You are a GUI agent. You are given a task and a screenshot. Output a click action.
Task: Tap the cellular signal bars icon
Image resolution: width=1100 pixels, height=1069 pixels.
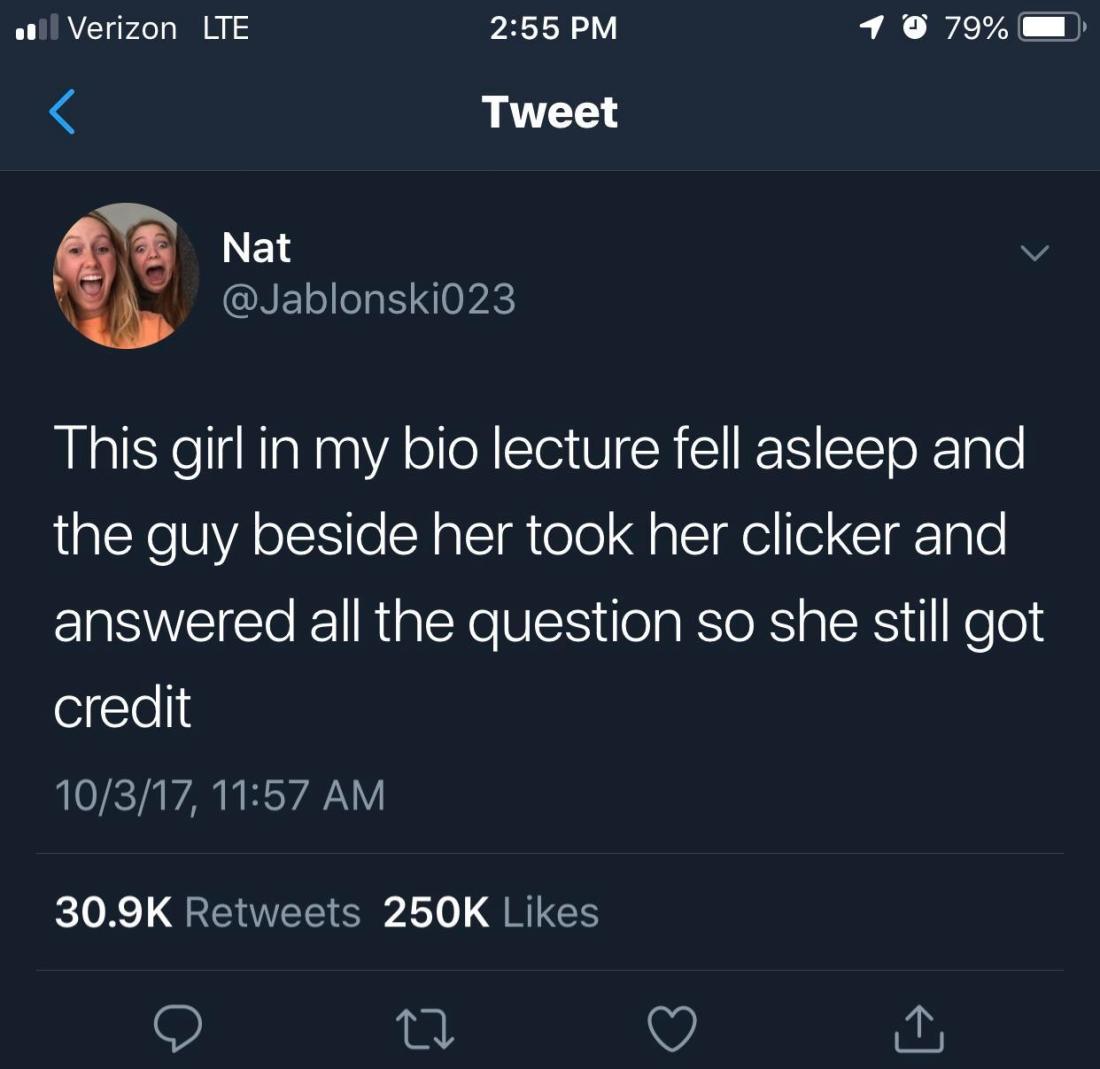pyautogui.click(x=36, y=28)
